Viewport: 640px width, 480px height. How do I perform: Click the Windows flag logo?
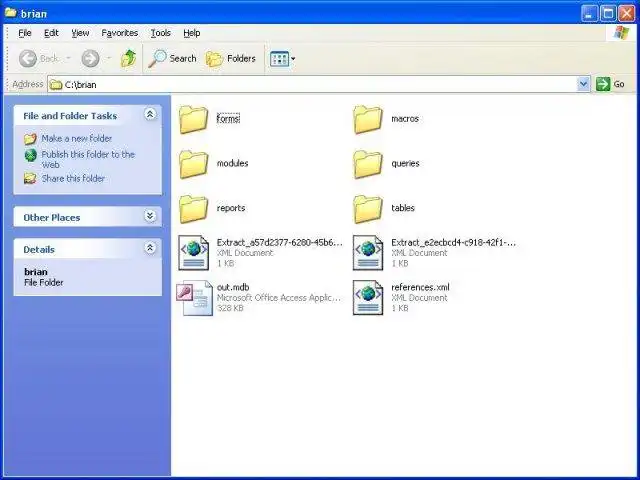point(621,33)
